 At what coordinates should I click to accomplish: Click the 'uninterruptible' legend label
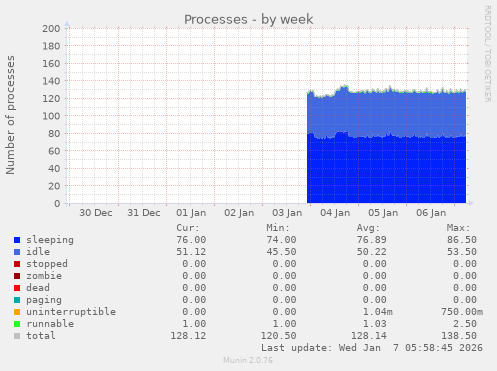(71, 312)
